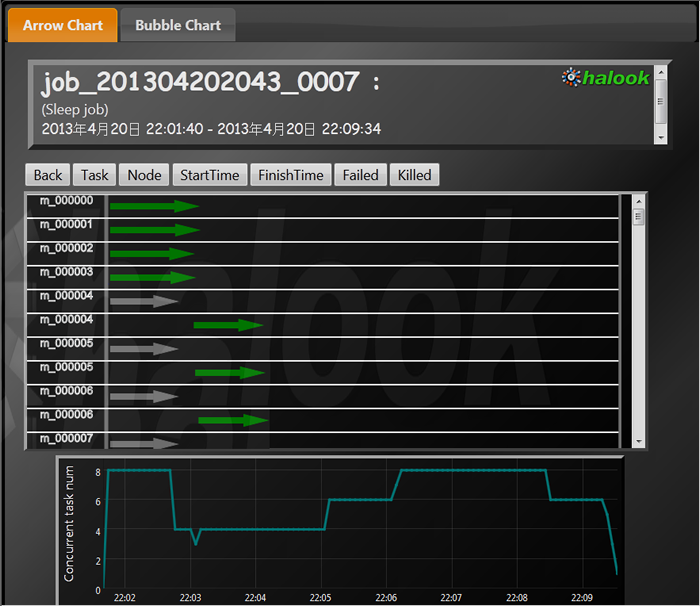Viewport: 700px width, 606px height.
Task: Click job header scrollbar thumb
Action: tap(661, 101)
